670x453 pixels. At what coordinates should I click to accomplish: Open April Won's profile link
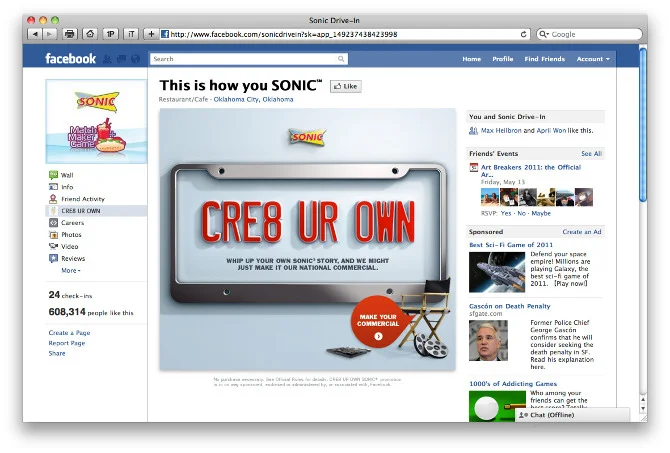[x=551, y=130]
